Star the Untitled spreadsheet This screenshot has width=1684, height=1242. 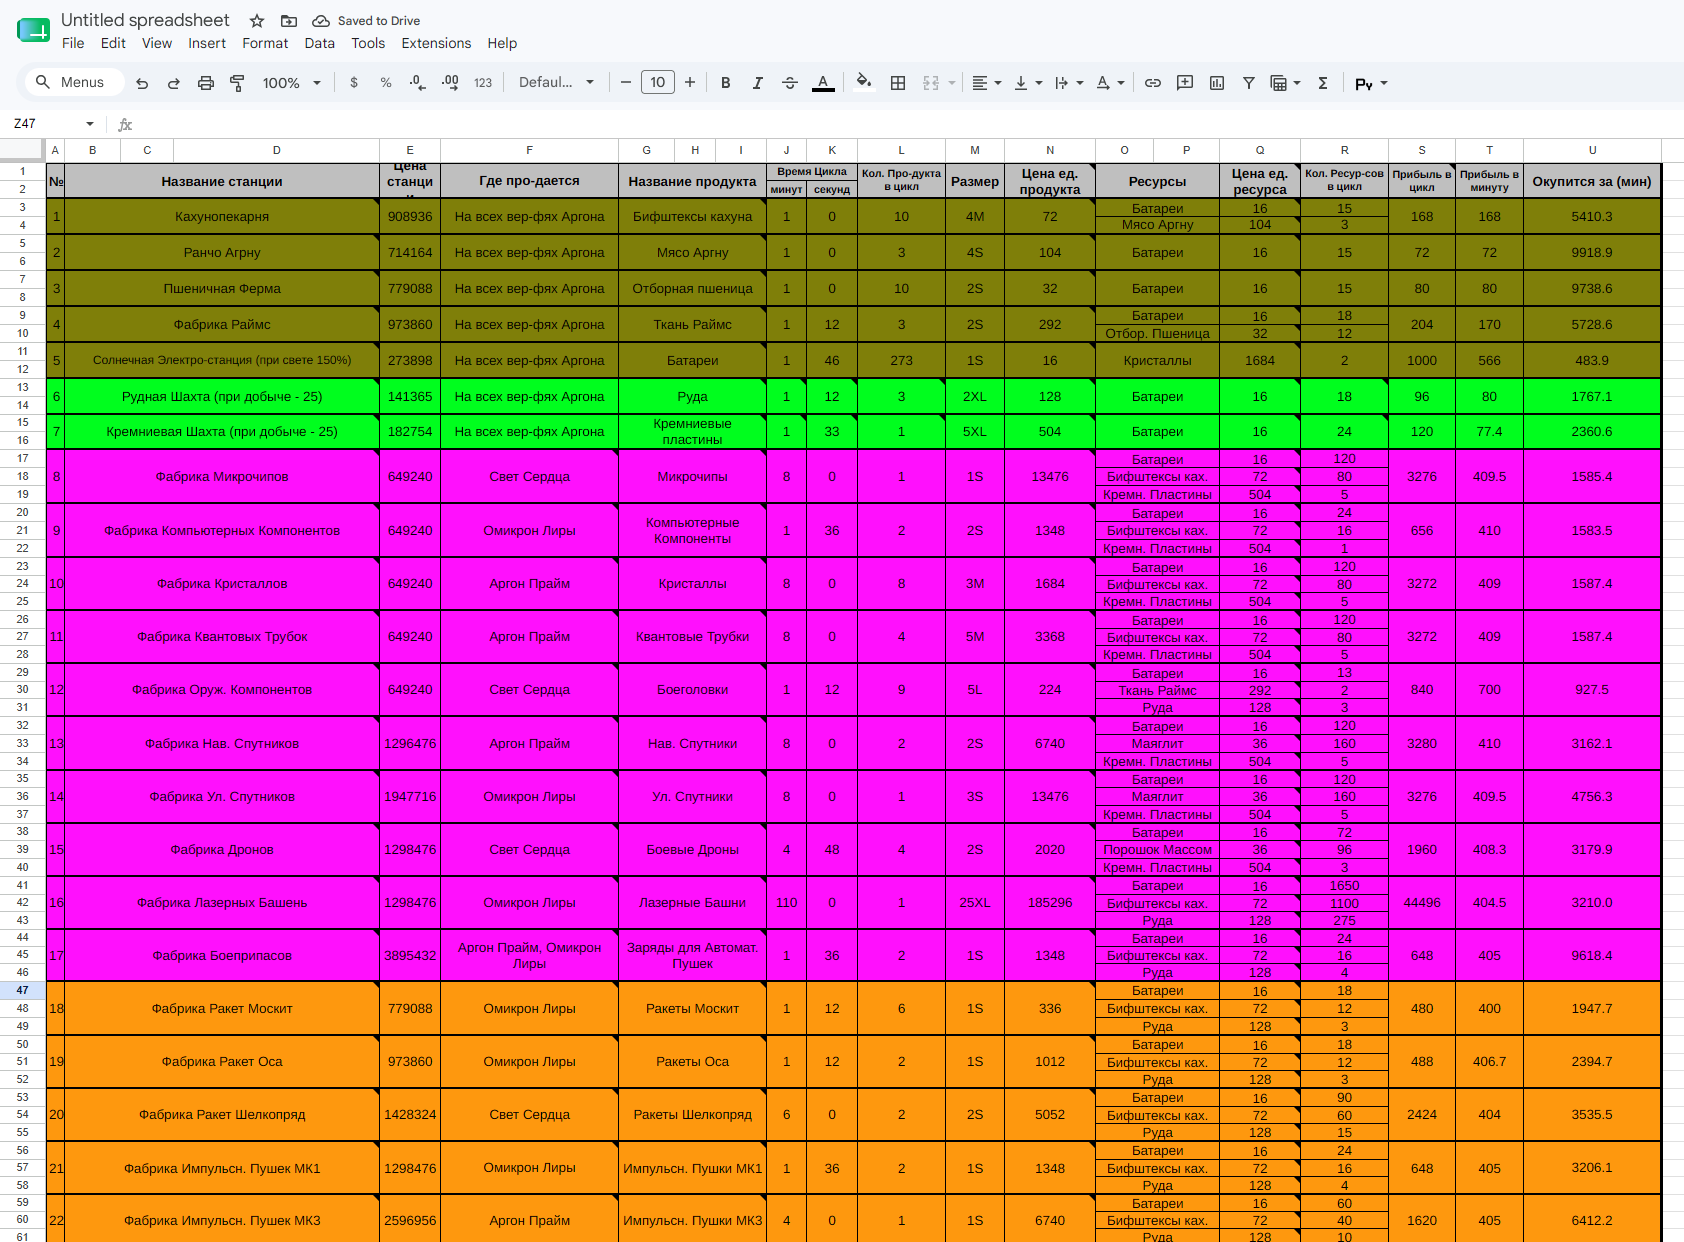(x=257, y=21)
